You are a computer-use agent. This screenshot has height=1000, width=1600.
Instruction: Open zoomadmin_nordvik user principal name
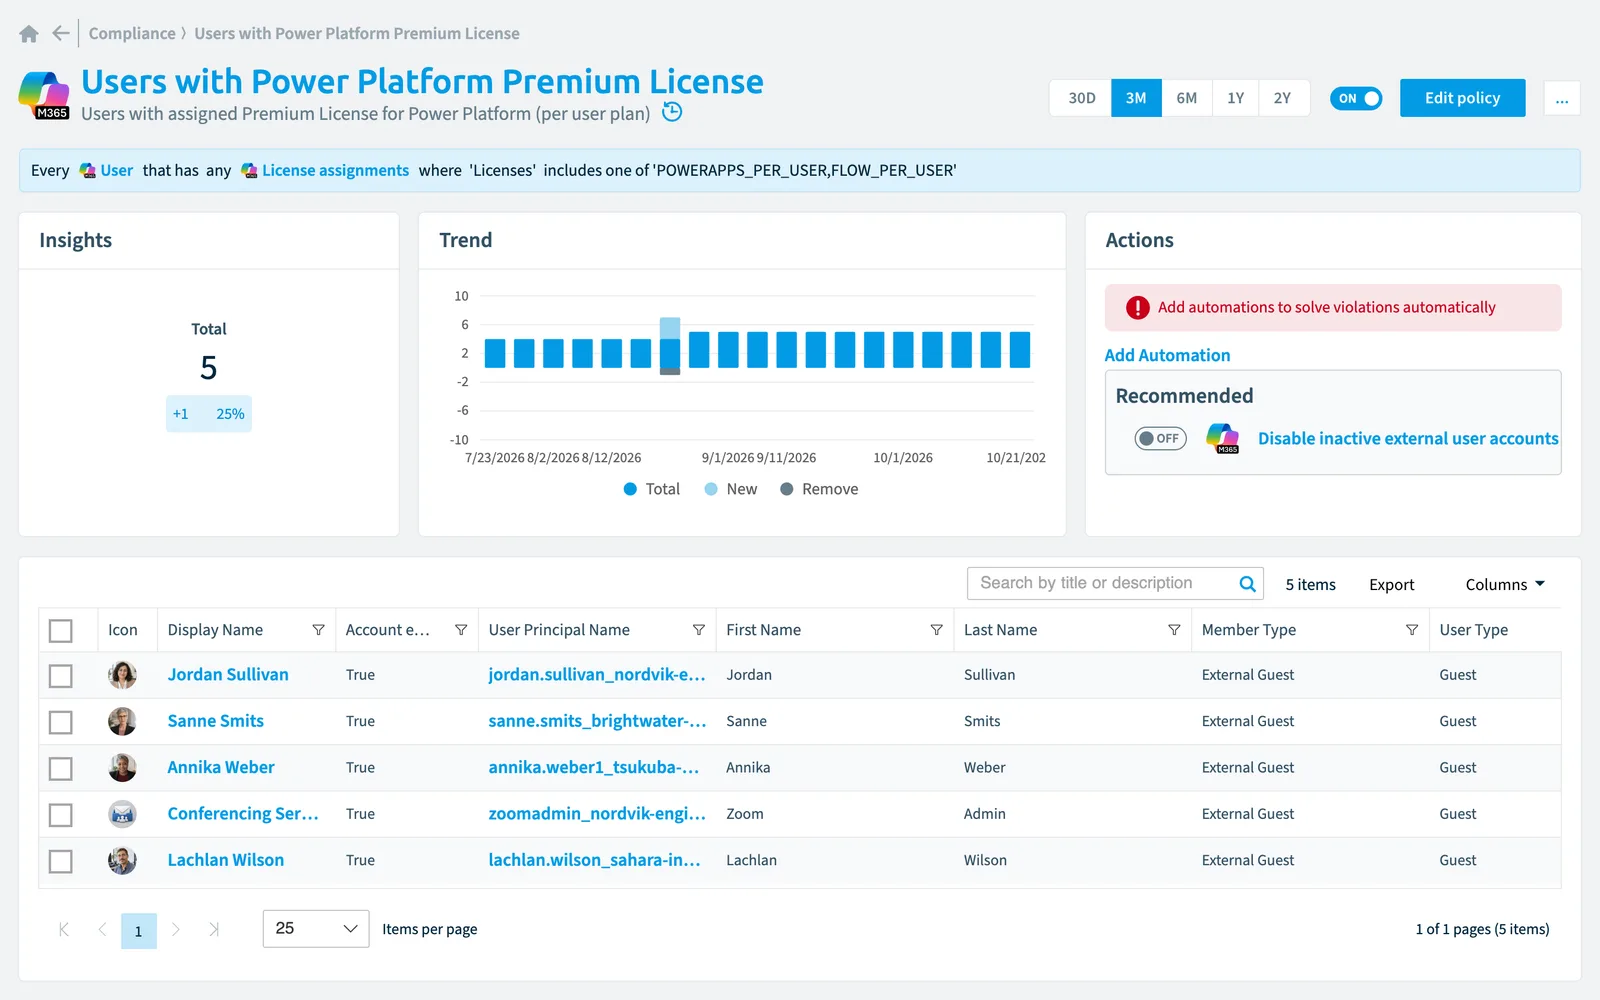(597, 813)
